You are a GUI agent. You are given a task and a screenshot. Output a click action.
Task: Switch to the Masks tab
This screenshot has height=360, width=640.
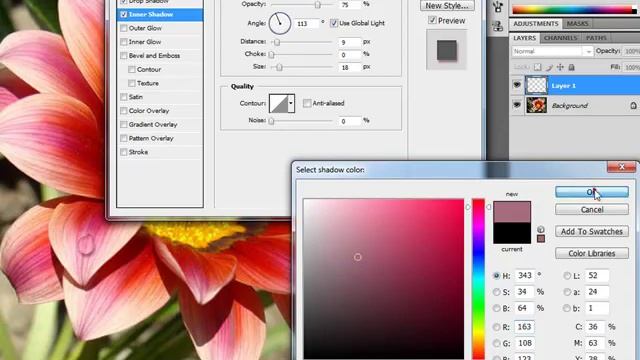click(577, 24)
